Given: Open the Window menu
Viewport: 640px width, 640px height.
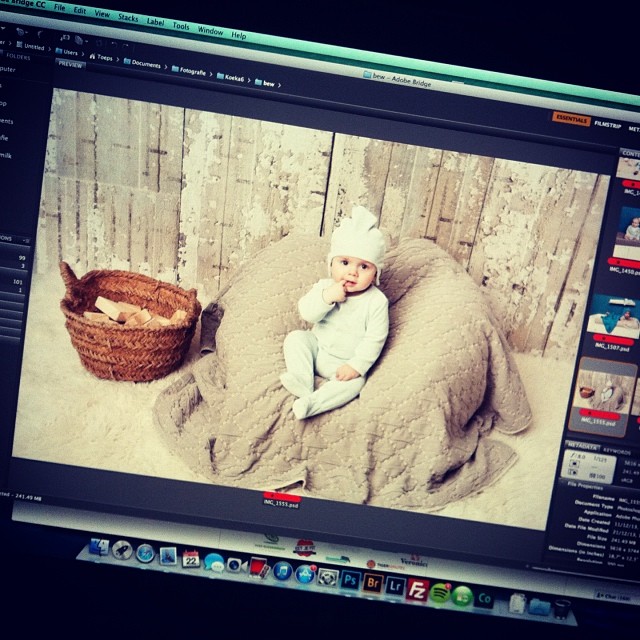Looking at the screenshot, I should tap(210, 31).
